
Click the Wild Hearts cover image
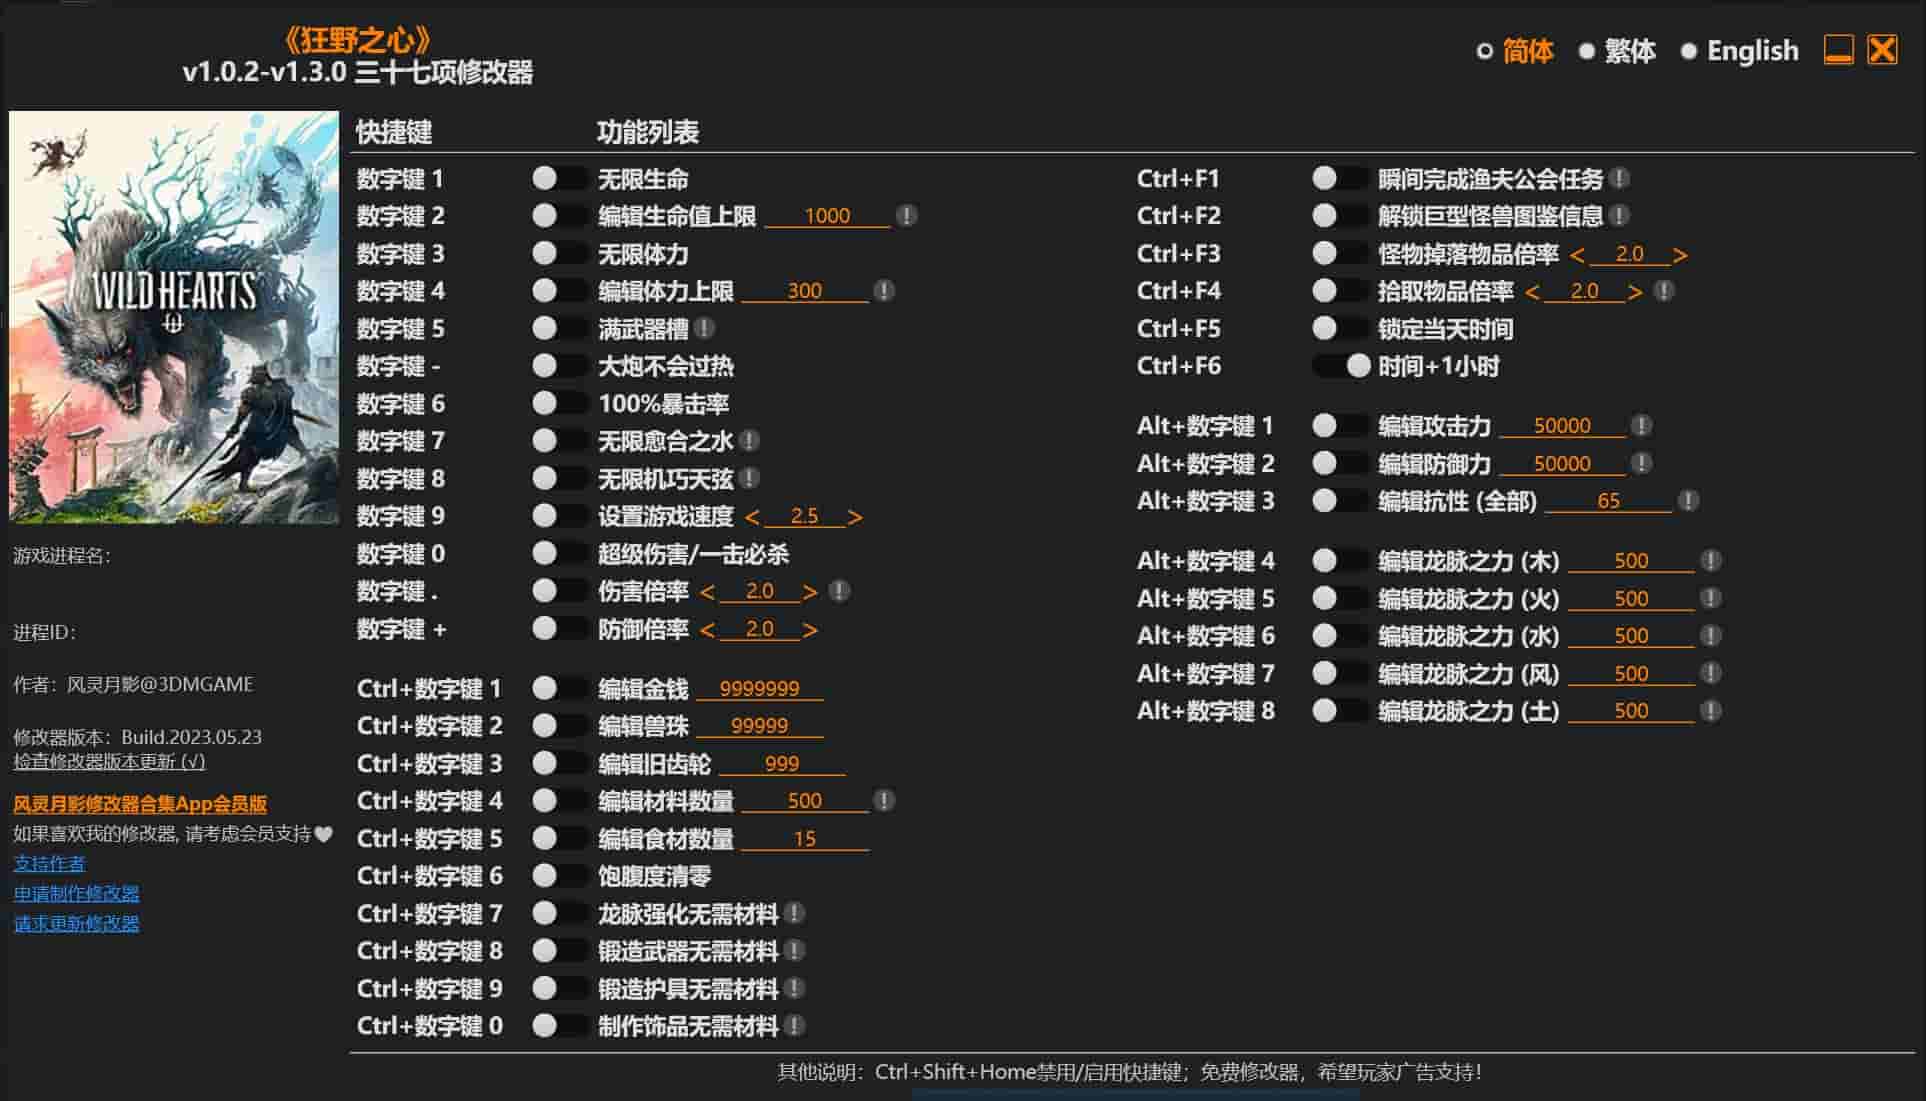point(174,317)
